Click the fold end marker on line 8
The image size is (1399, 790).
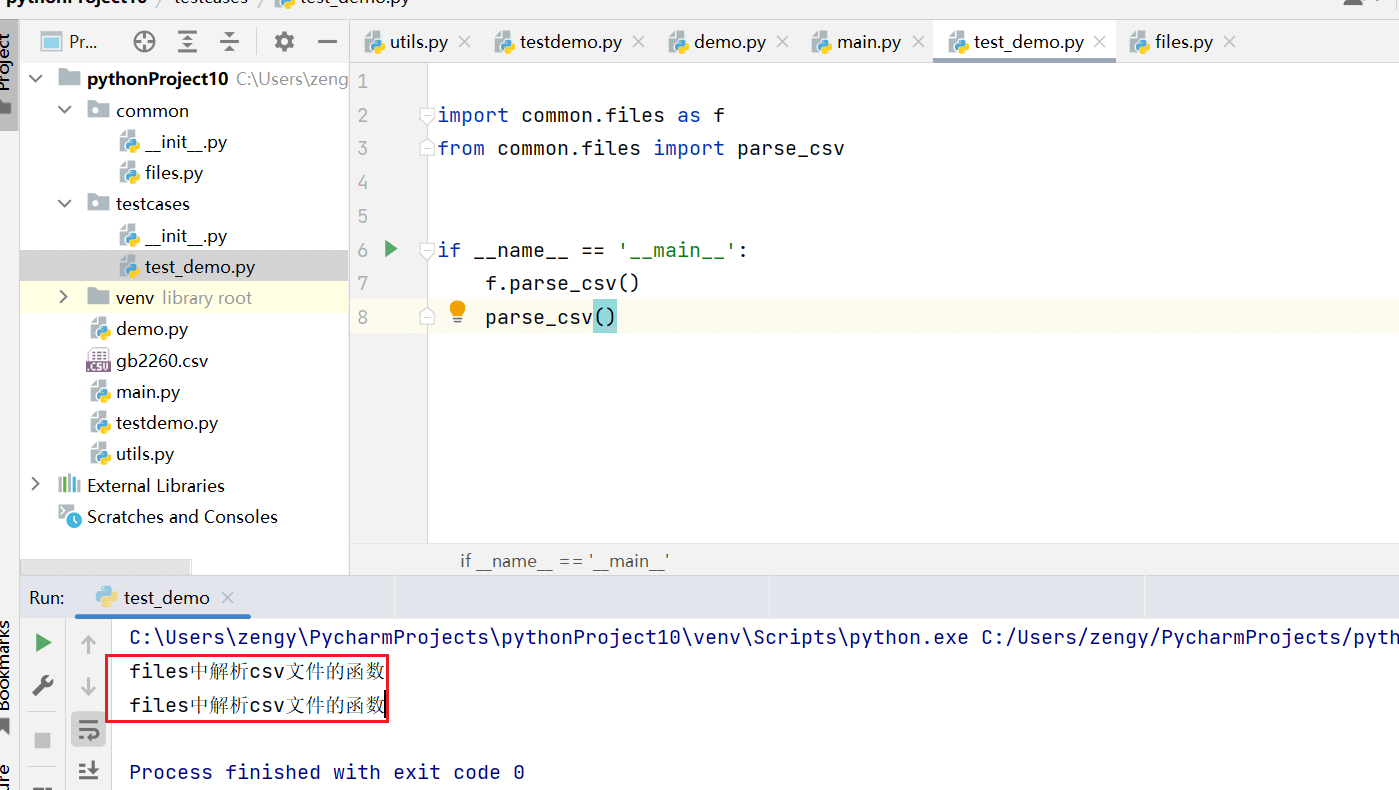tap(427, 317)
